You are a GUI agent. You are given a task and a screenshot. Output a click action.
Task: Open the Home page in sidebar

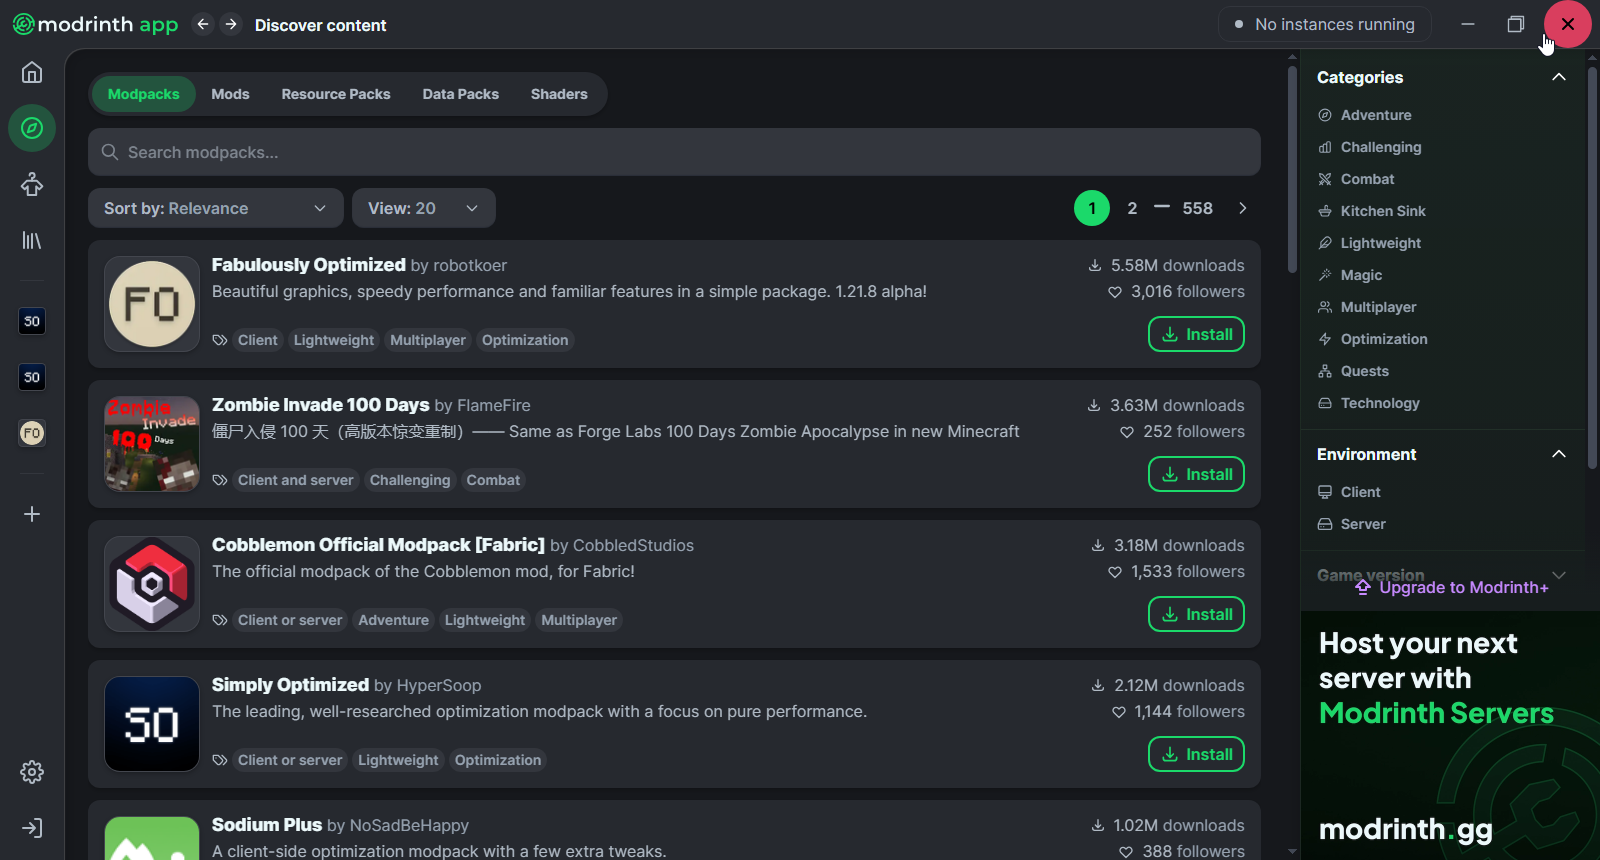click(32, 72)
